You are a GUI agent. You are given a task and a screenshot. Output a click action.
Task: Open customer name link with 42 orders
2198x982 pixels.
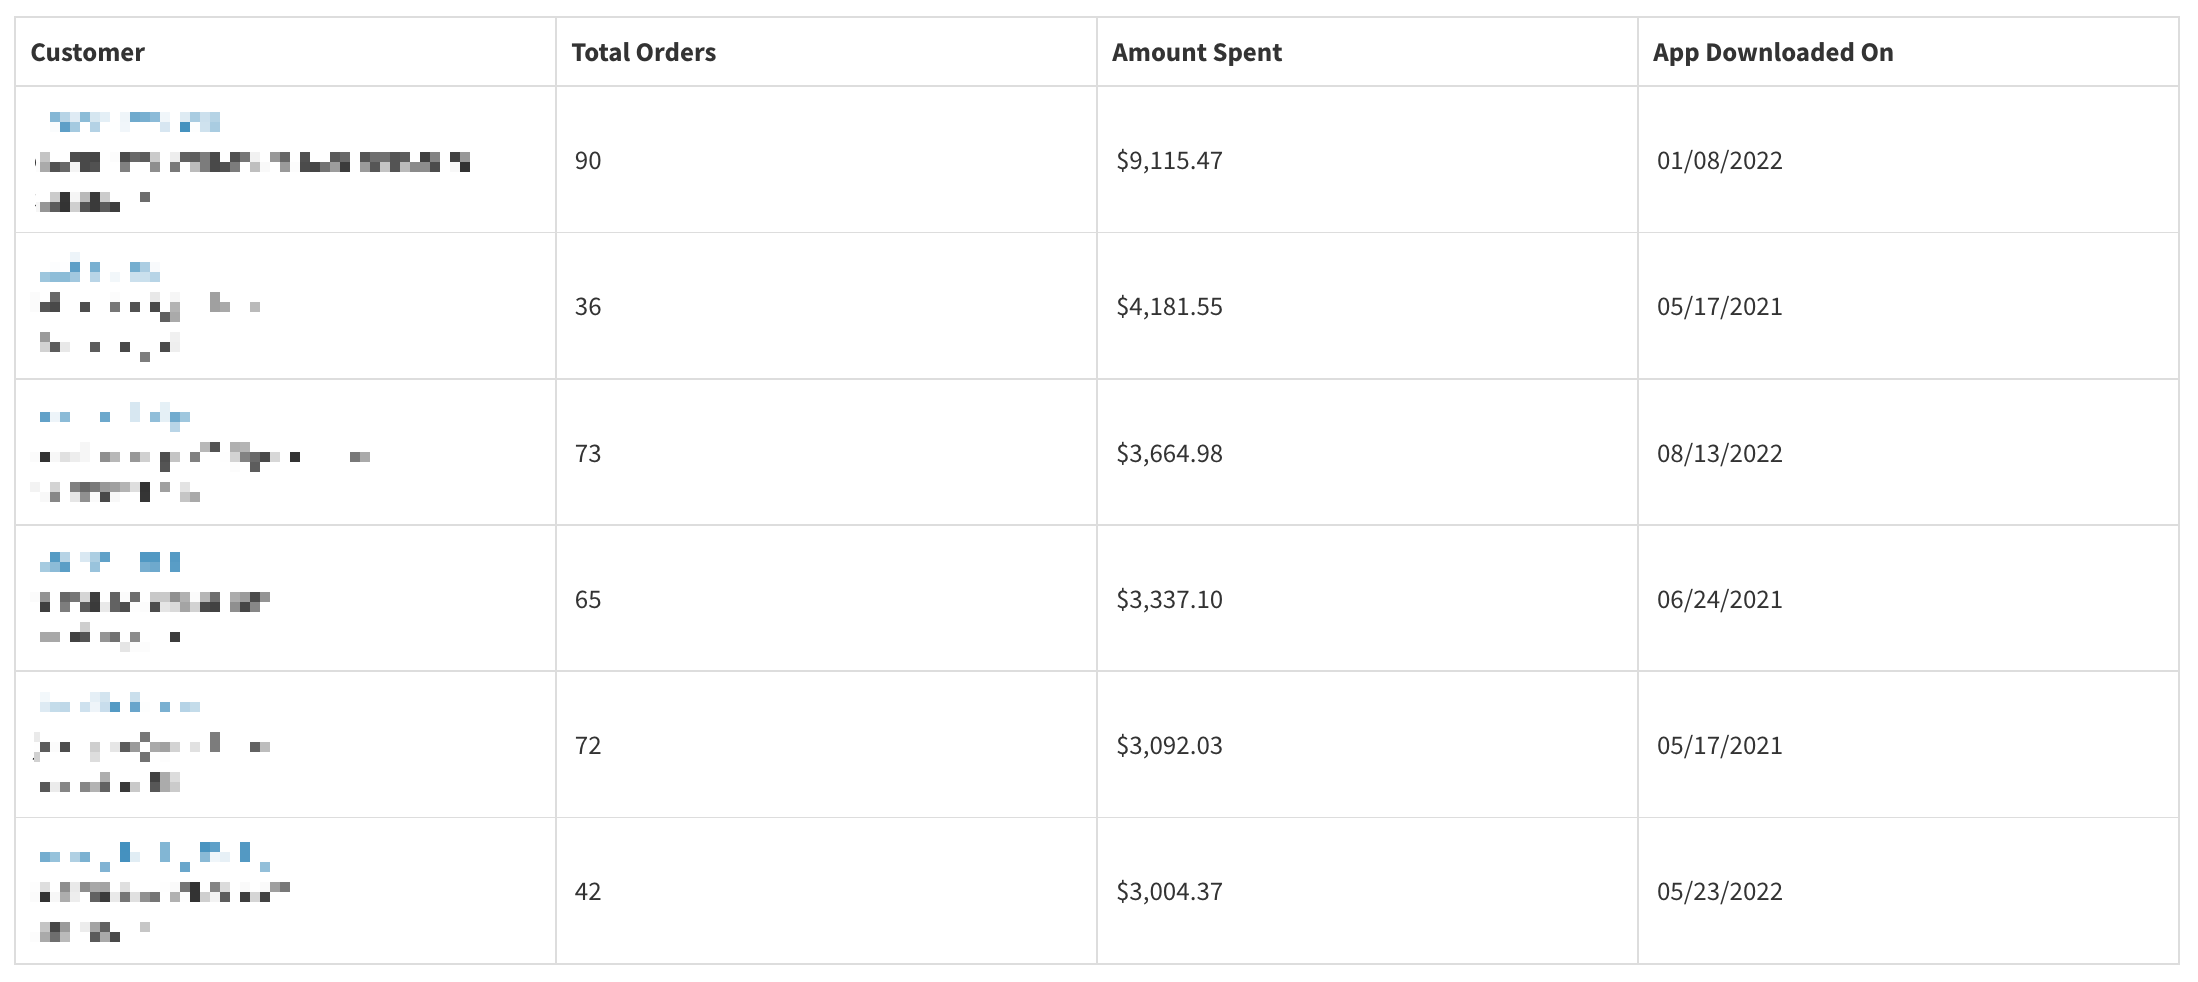coord(155,855)
